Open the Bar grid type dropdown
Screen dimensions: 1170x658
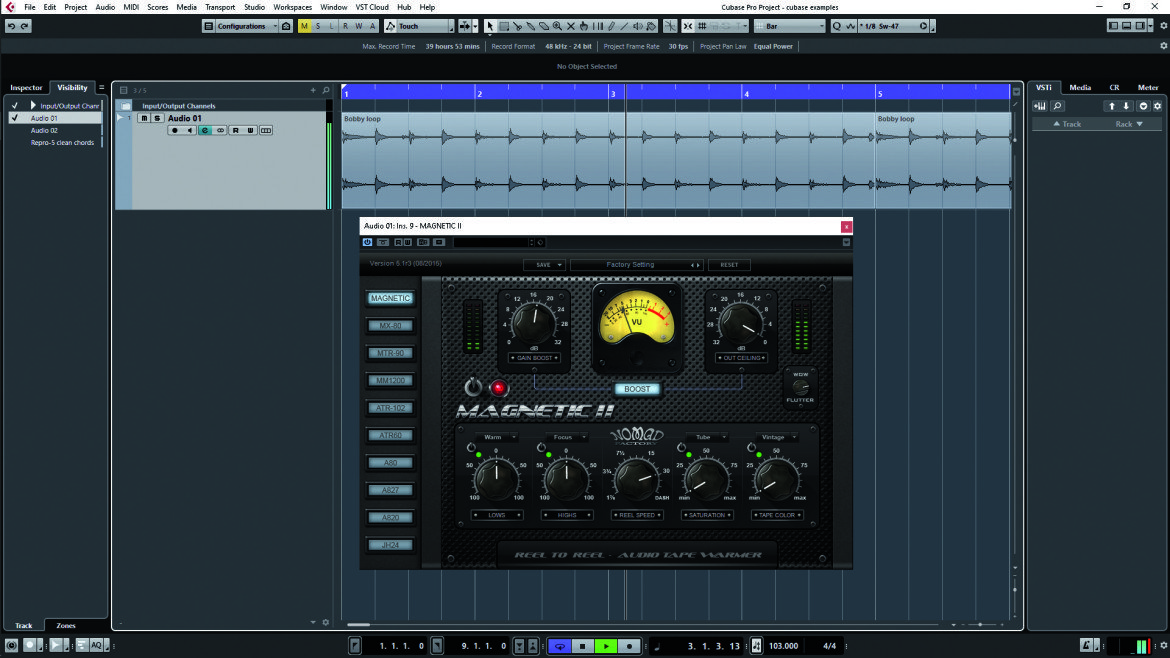pos(789,26)
